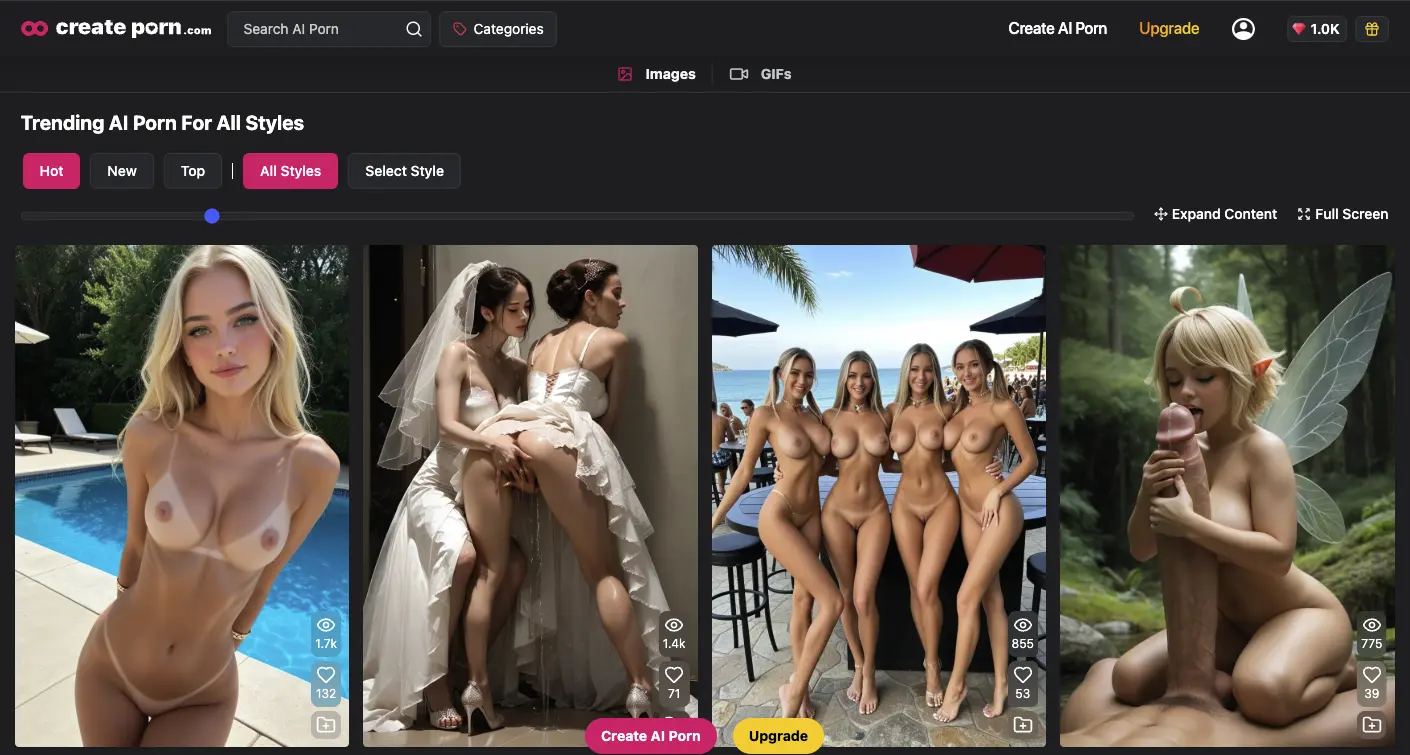This screenshot has width=1410, height=755.
Task: Click Expand Content icon above the gallery
Action: coord(1160,214)
